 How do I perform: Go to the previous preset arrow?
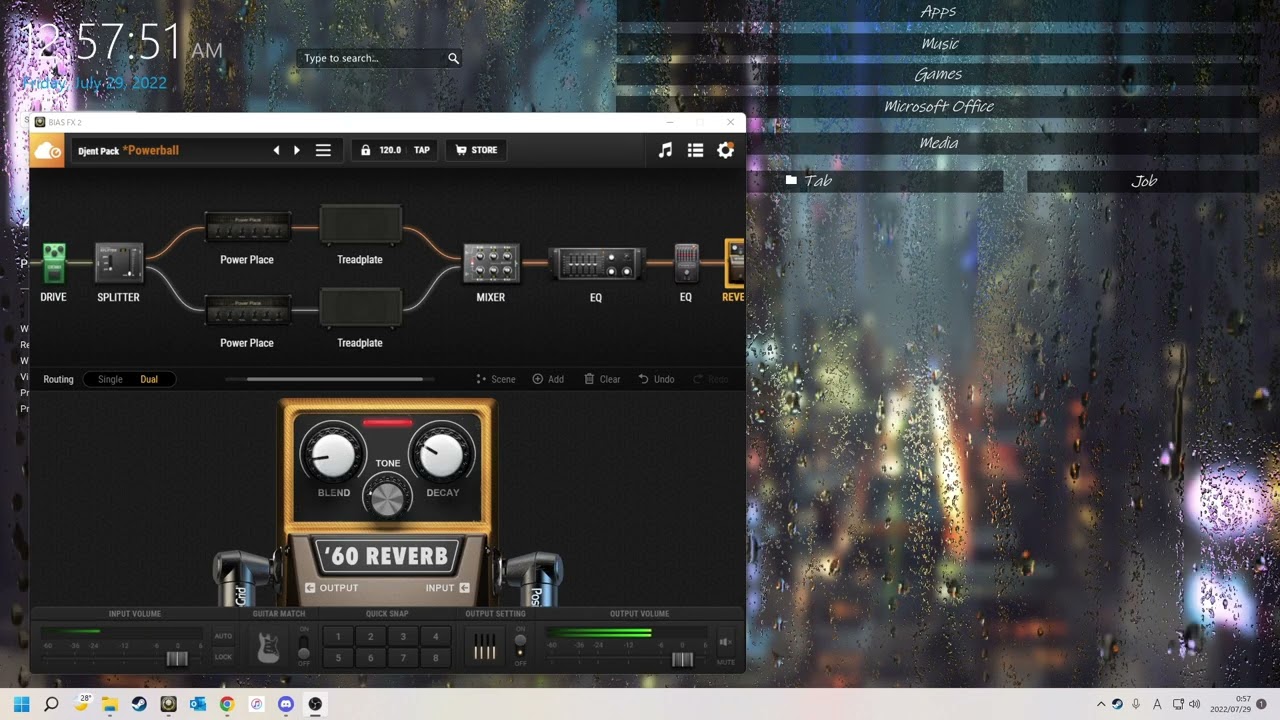pyautogui.click(x=276, y=150)
